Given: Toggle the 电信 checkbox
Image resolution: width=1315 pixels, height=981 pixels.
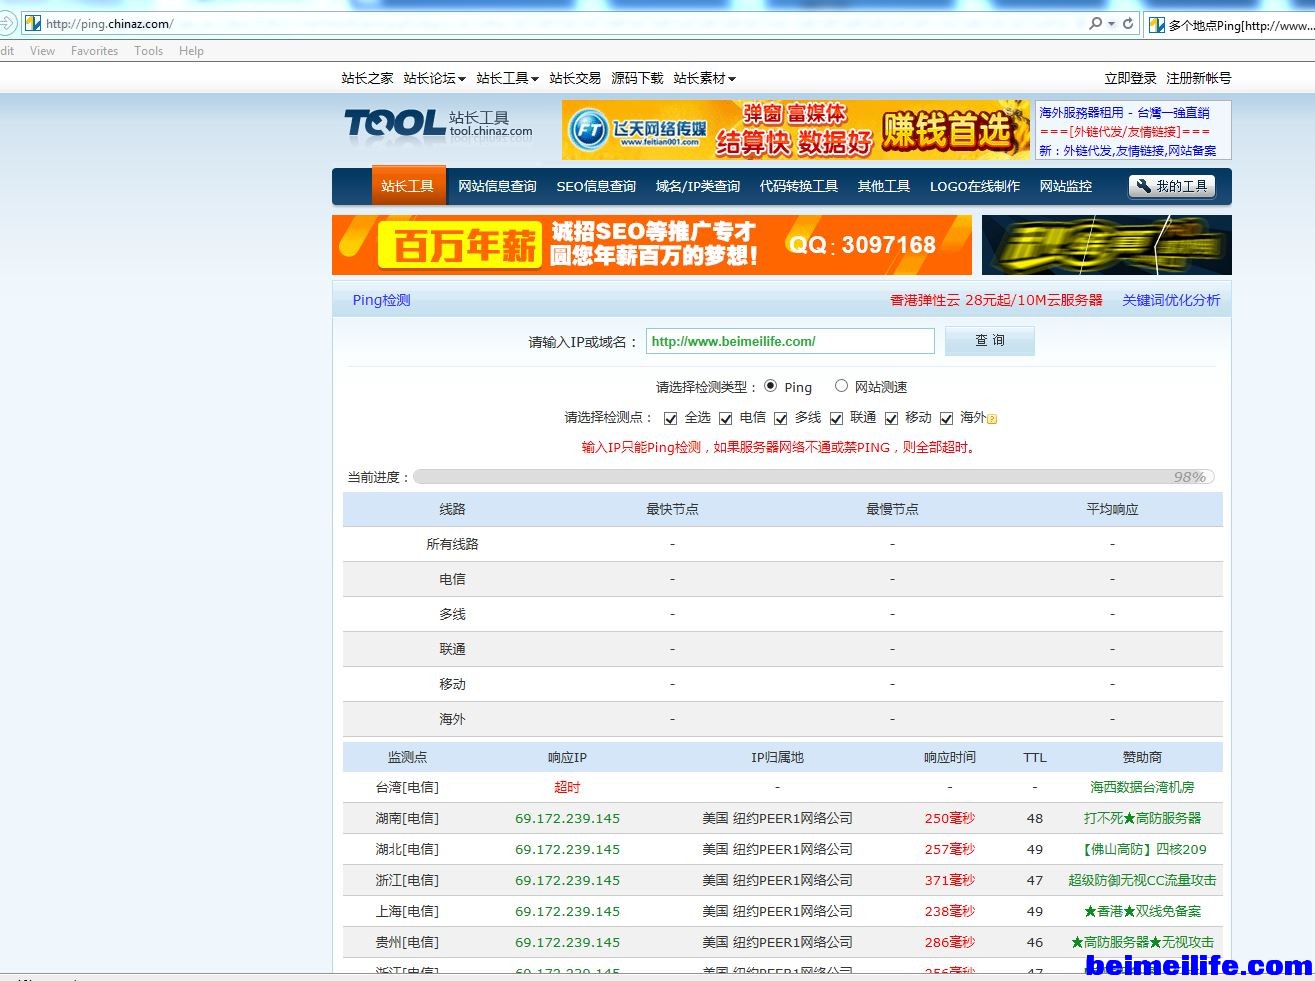Looking at the screenshot, I should 725,418.
